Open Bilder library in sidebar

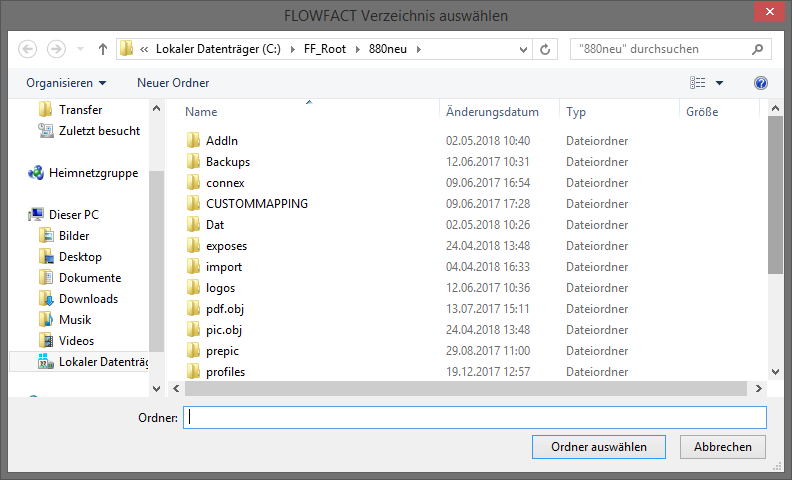click(x=74, y=236)
